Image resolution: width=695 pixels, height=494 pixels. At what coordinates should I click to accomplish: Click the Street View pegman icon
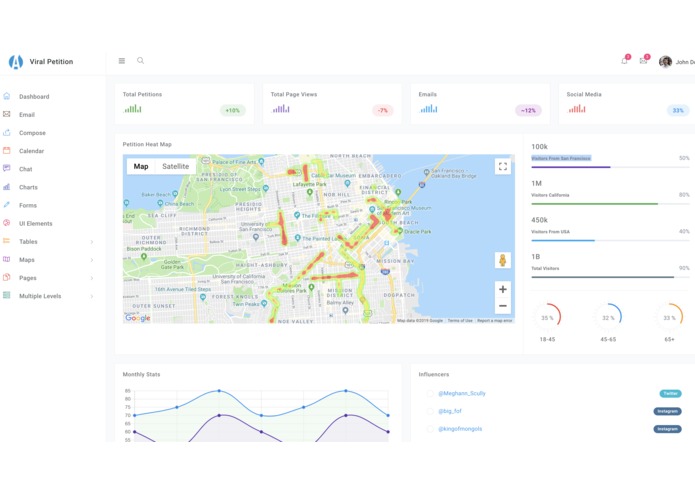pos(503,260)
